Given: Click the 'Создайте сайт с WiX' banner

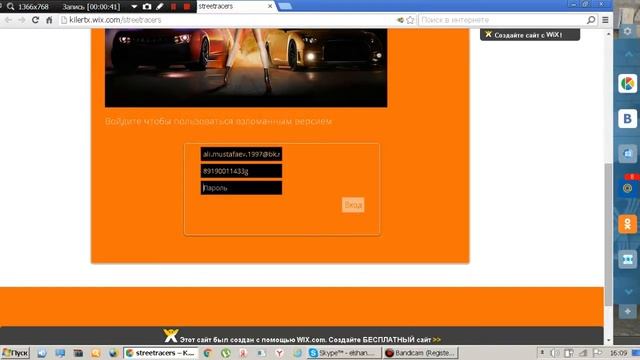Looking at the screenshot, I should (x=530, y=35).
